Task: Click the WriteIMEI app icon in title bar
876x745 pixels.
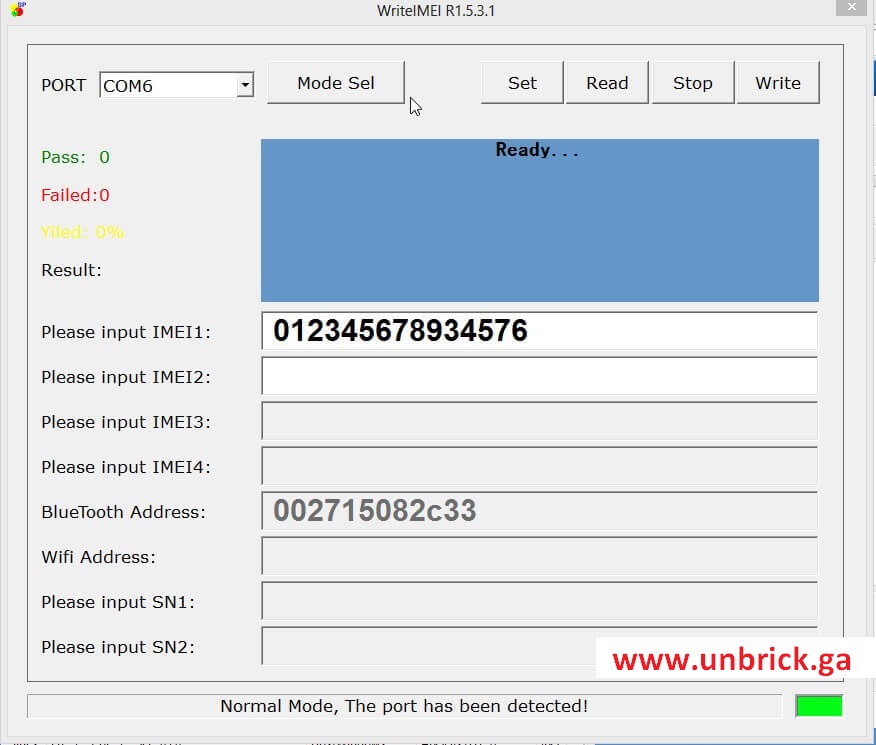Action: click(18, 8)
